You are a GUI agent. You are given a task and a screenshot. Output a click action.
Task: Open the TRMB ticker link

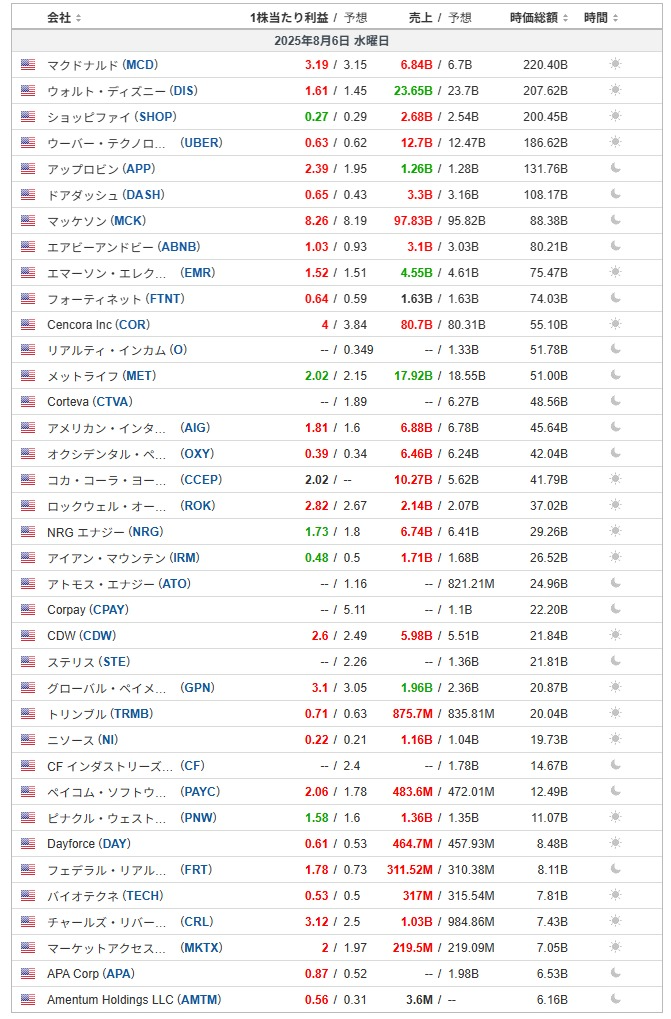pos(132,714)
